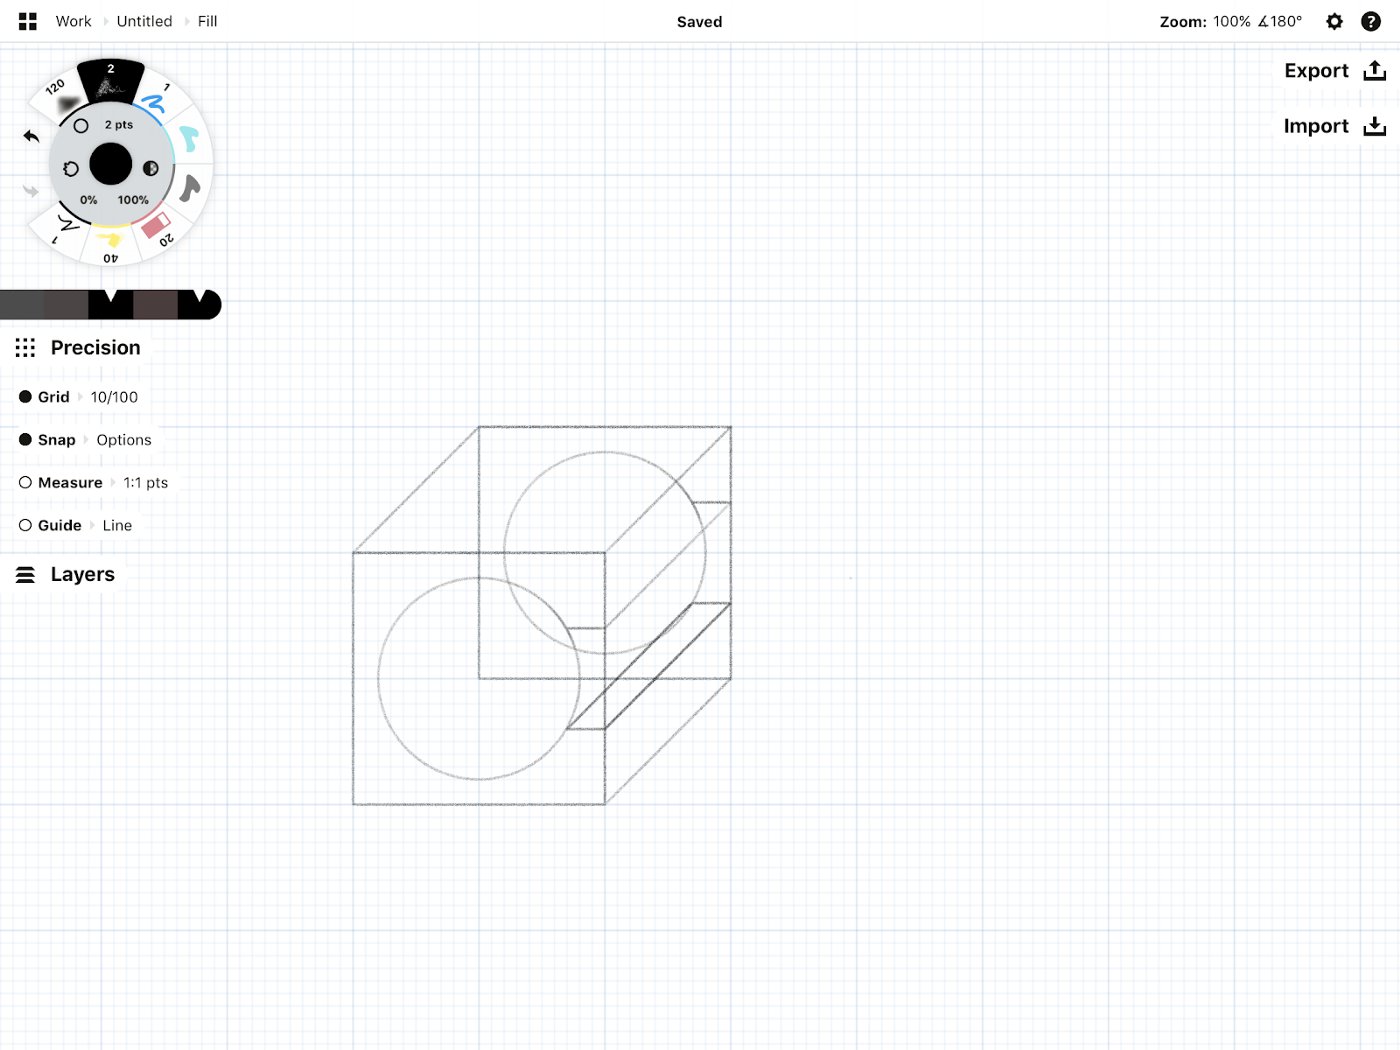
Task: Pick a dark shade from the color strip
Action: (x=110, y=304)
